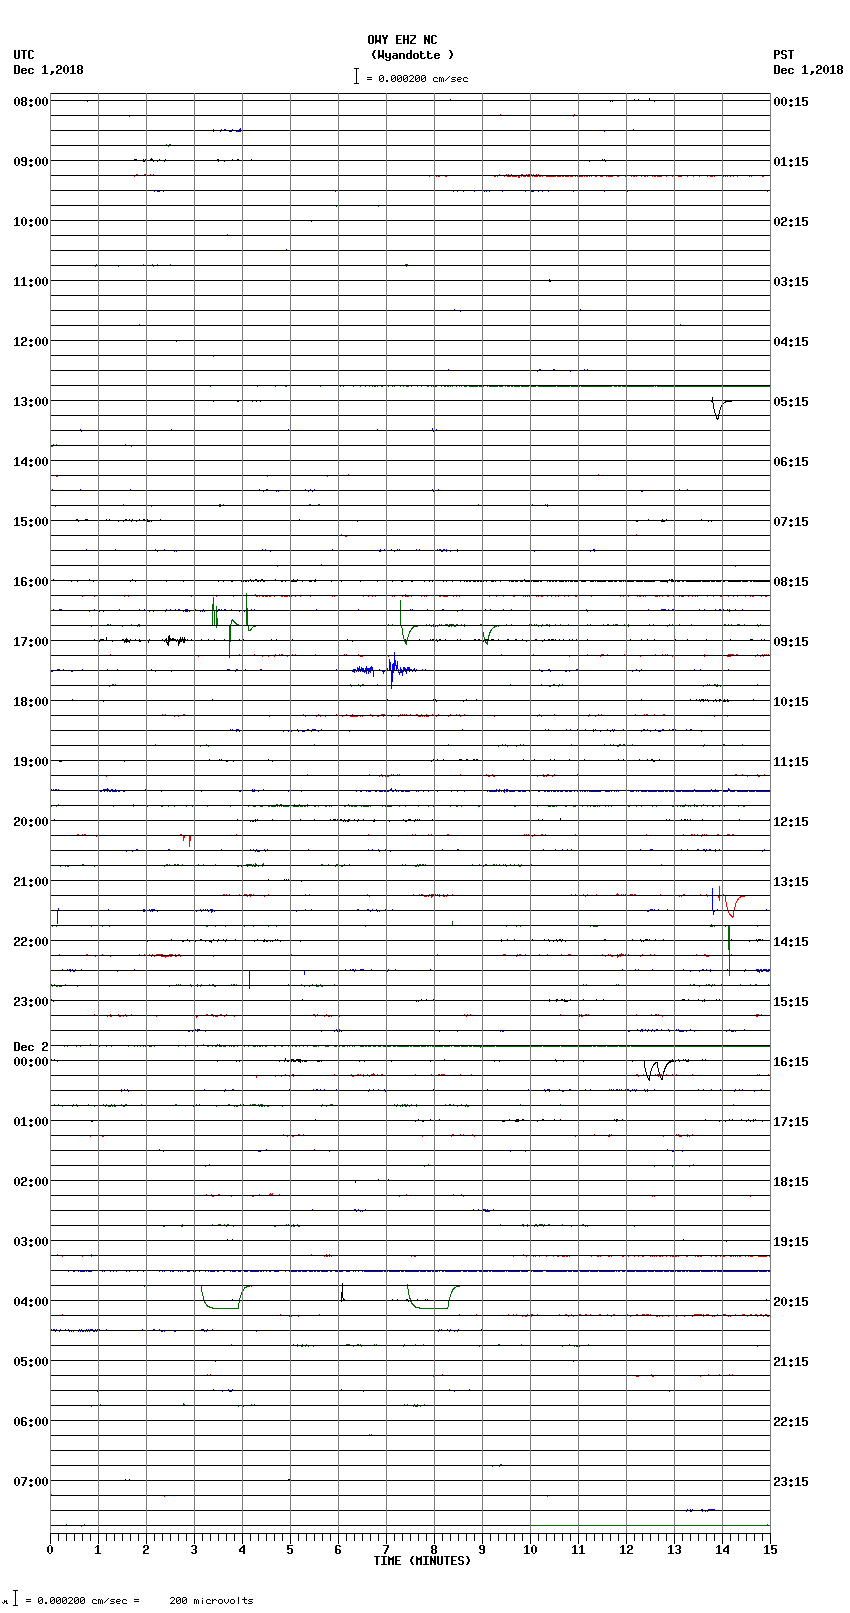Click the 16:15 PST time label

[791, 1062]
